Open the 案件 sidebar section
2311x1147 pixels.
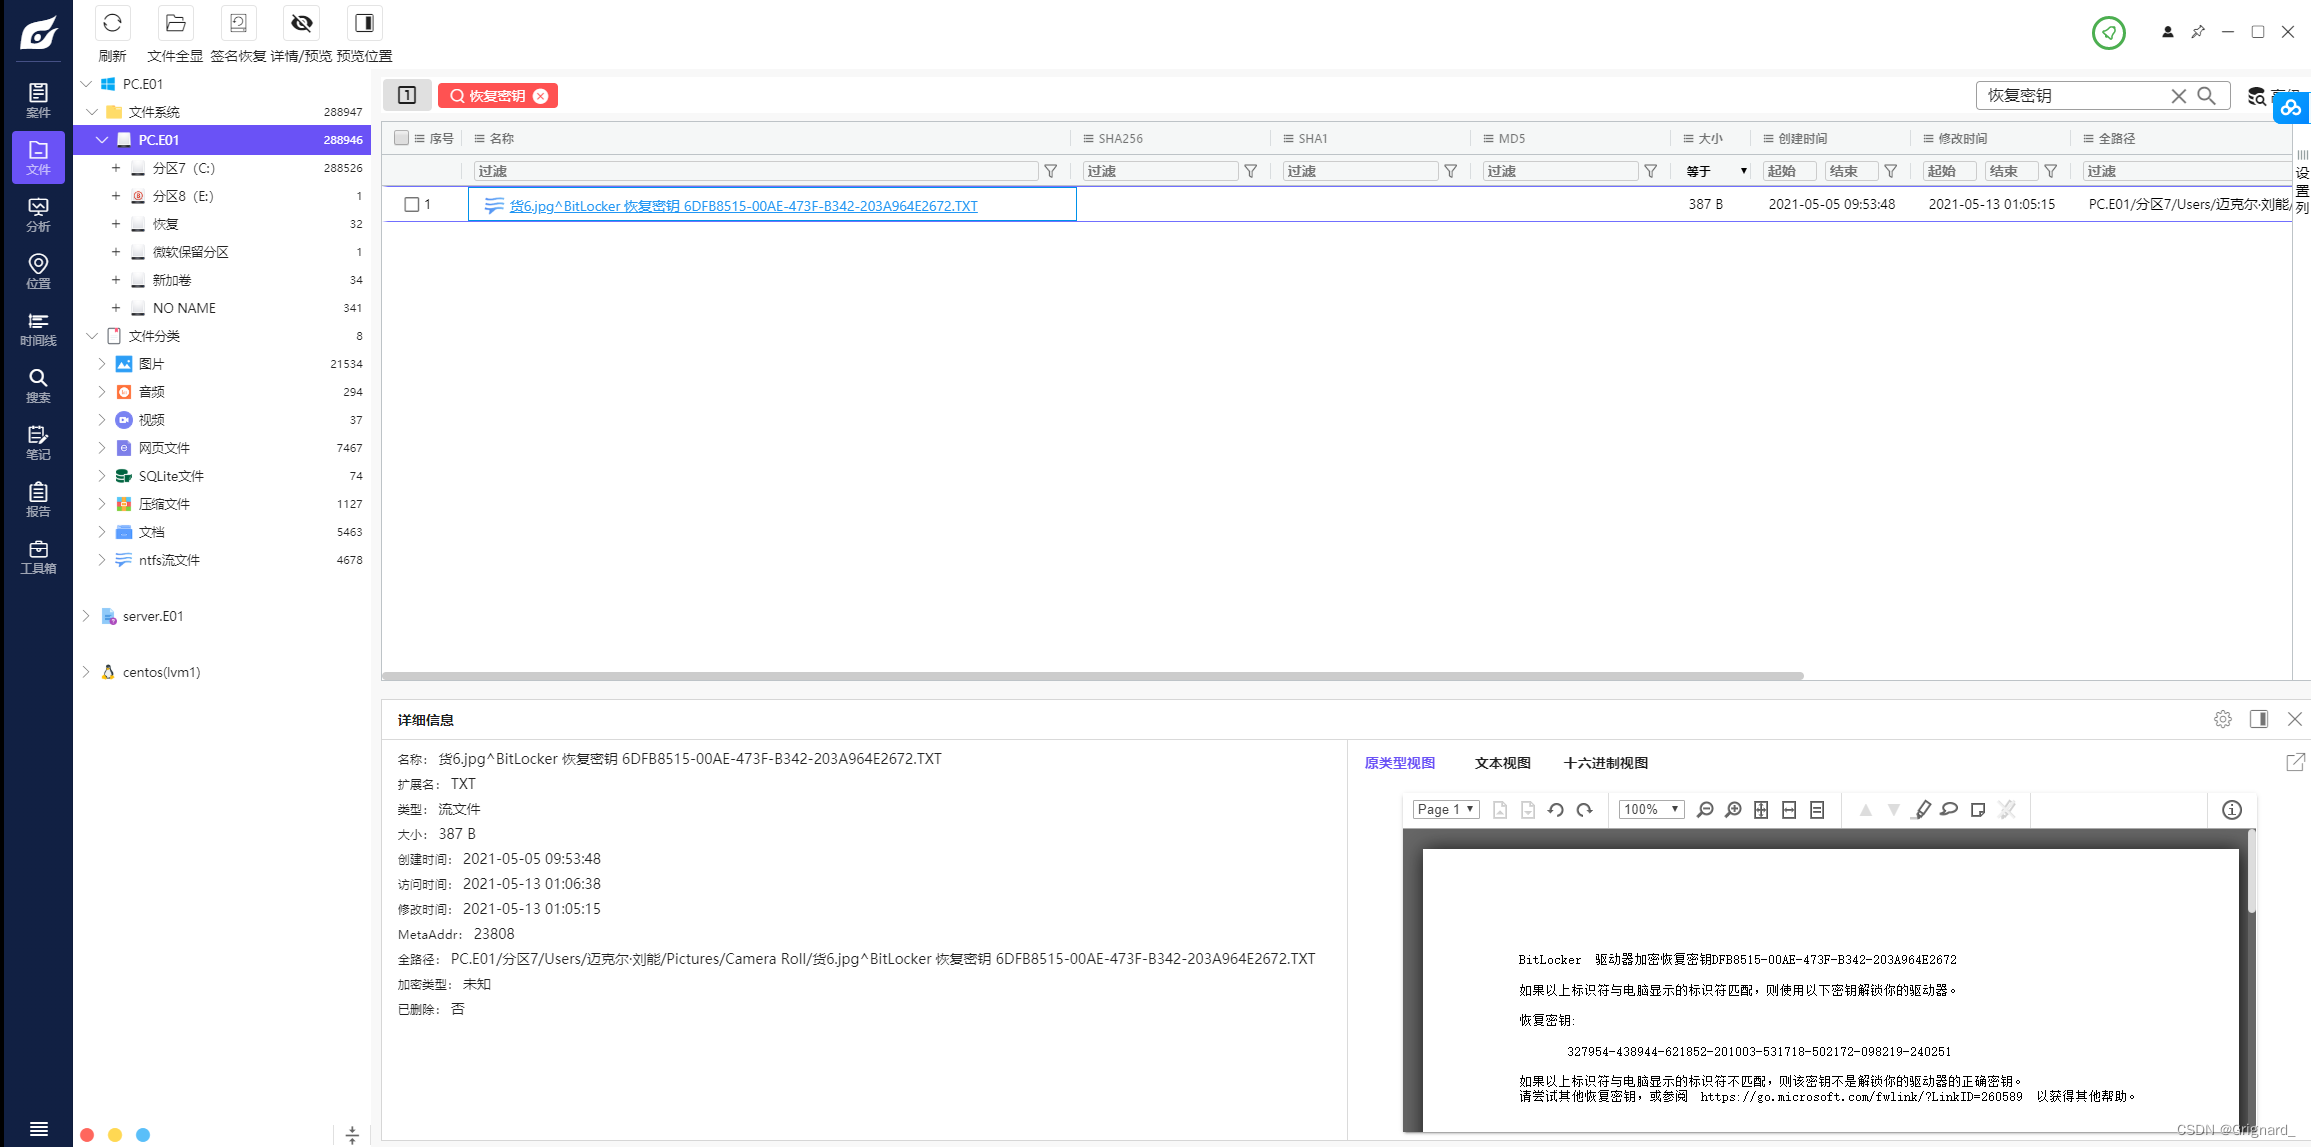tap(38, 100)
